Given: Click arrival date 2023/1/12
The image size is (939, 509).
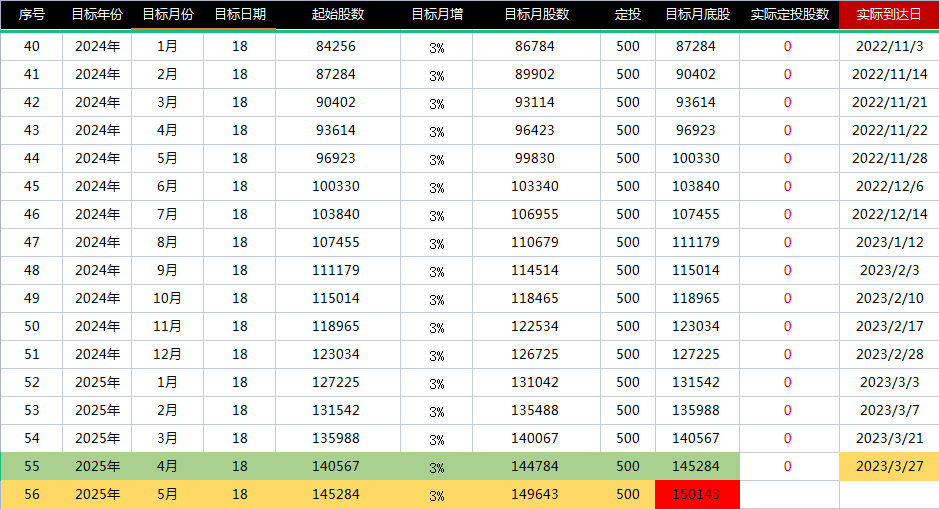Looking at the screenshot, I should (889, 242).
